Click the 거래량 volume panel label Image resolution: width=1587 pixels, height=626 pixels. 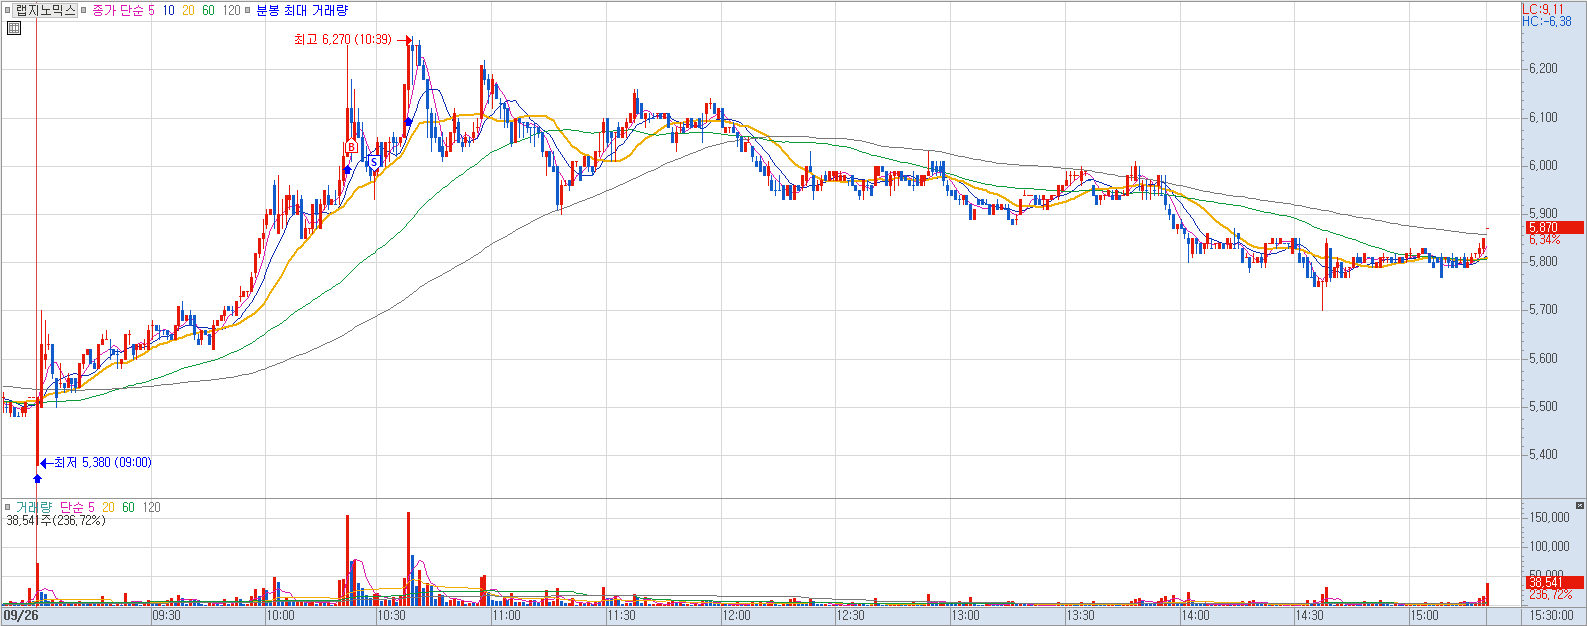pos(33,507)
